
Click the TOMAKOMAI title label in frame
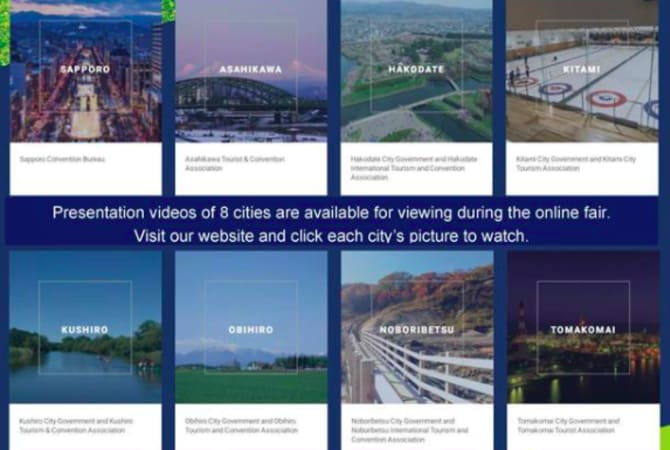pyautogui.click(x=581, y=329)
